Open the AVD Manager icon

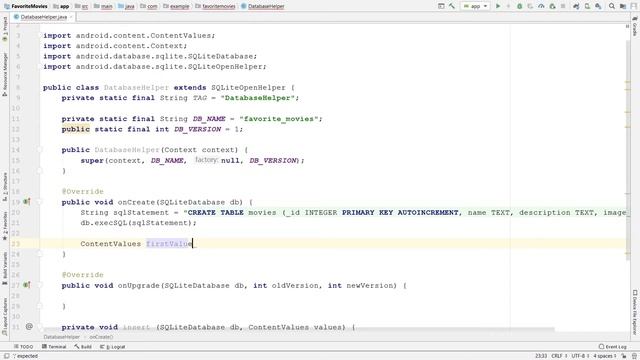coord(587,6)
